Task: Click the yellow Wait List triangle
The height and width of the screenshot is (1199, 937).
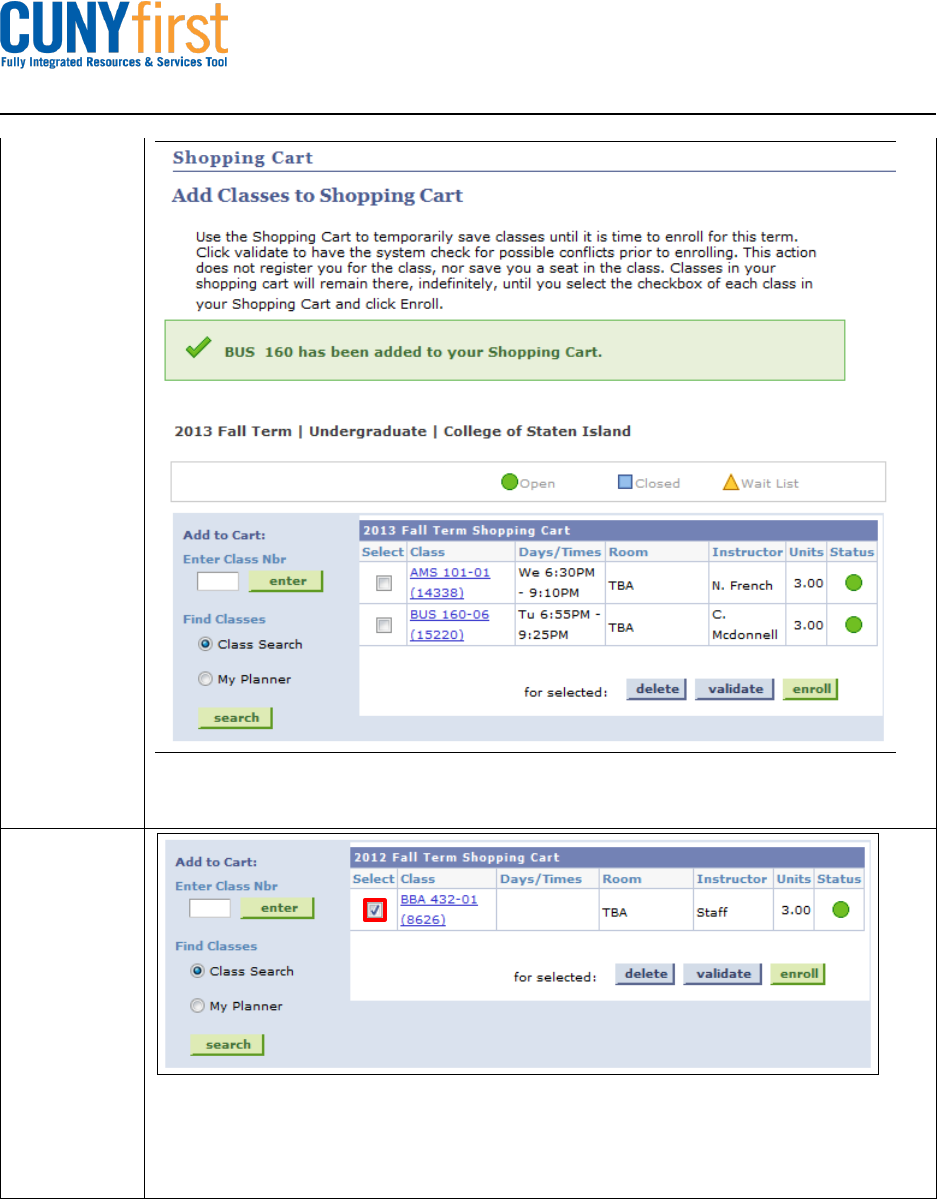Action: click(x=730, y=483)
